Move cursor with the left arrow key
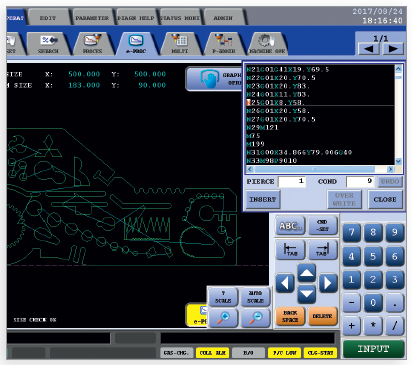The width and height of the screenshot is (413, 365). click(x=285, y=283)
